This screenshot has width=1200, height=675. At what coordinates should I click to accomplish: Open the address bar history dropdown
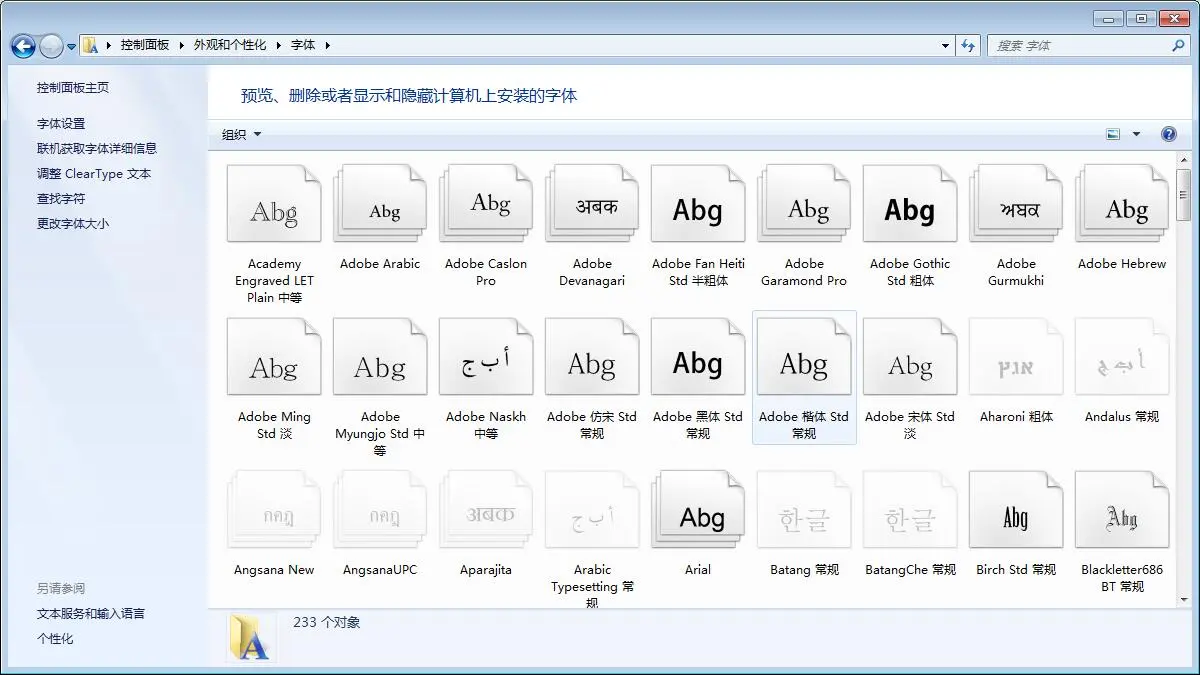(946, 45)
